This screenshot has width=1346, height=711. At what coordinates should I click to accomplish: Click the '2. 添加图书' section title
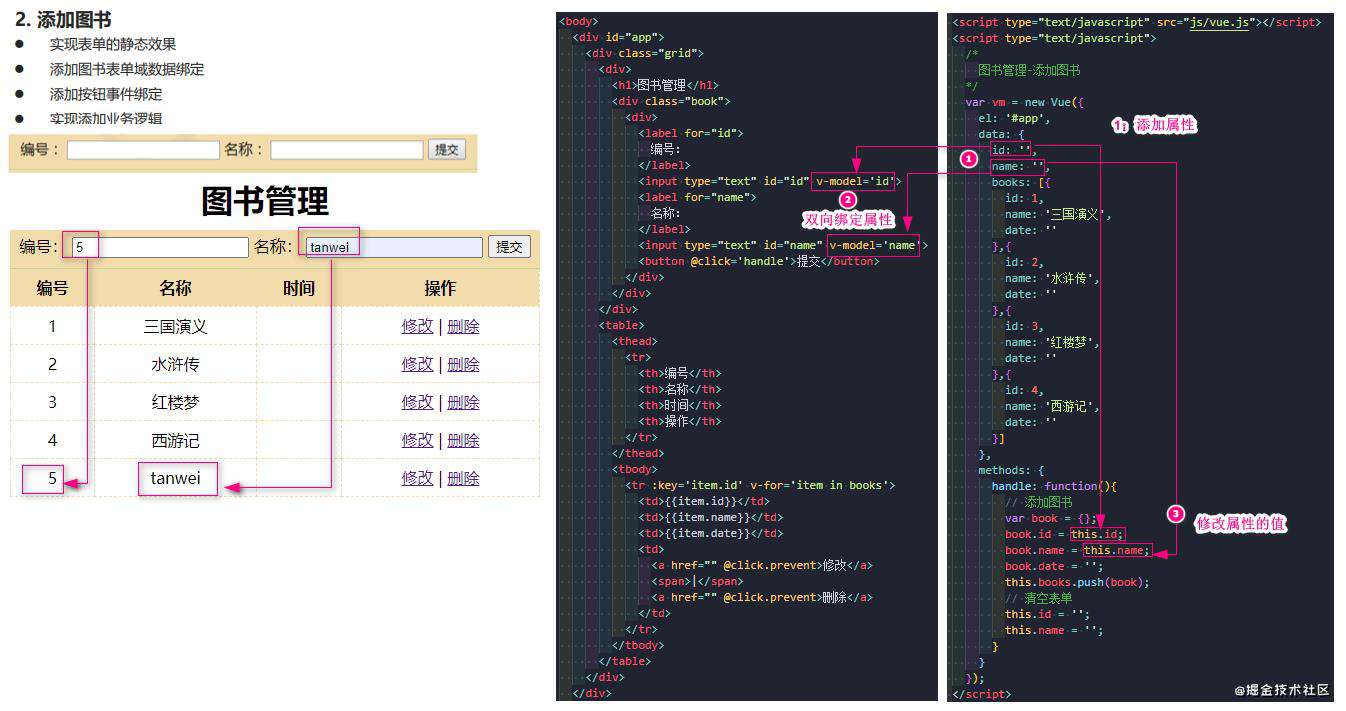[63, 20]
